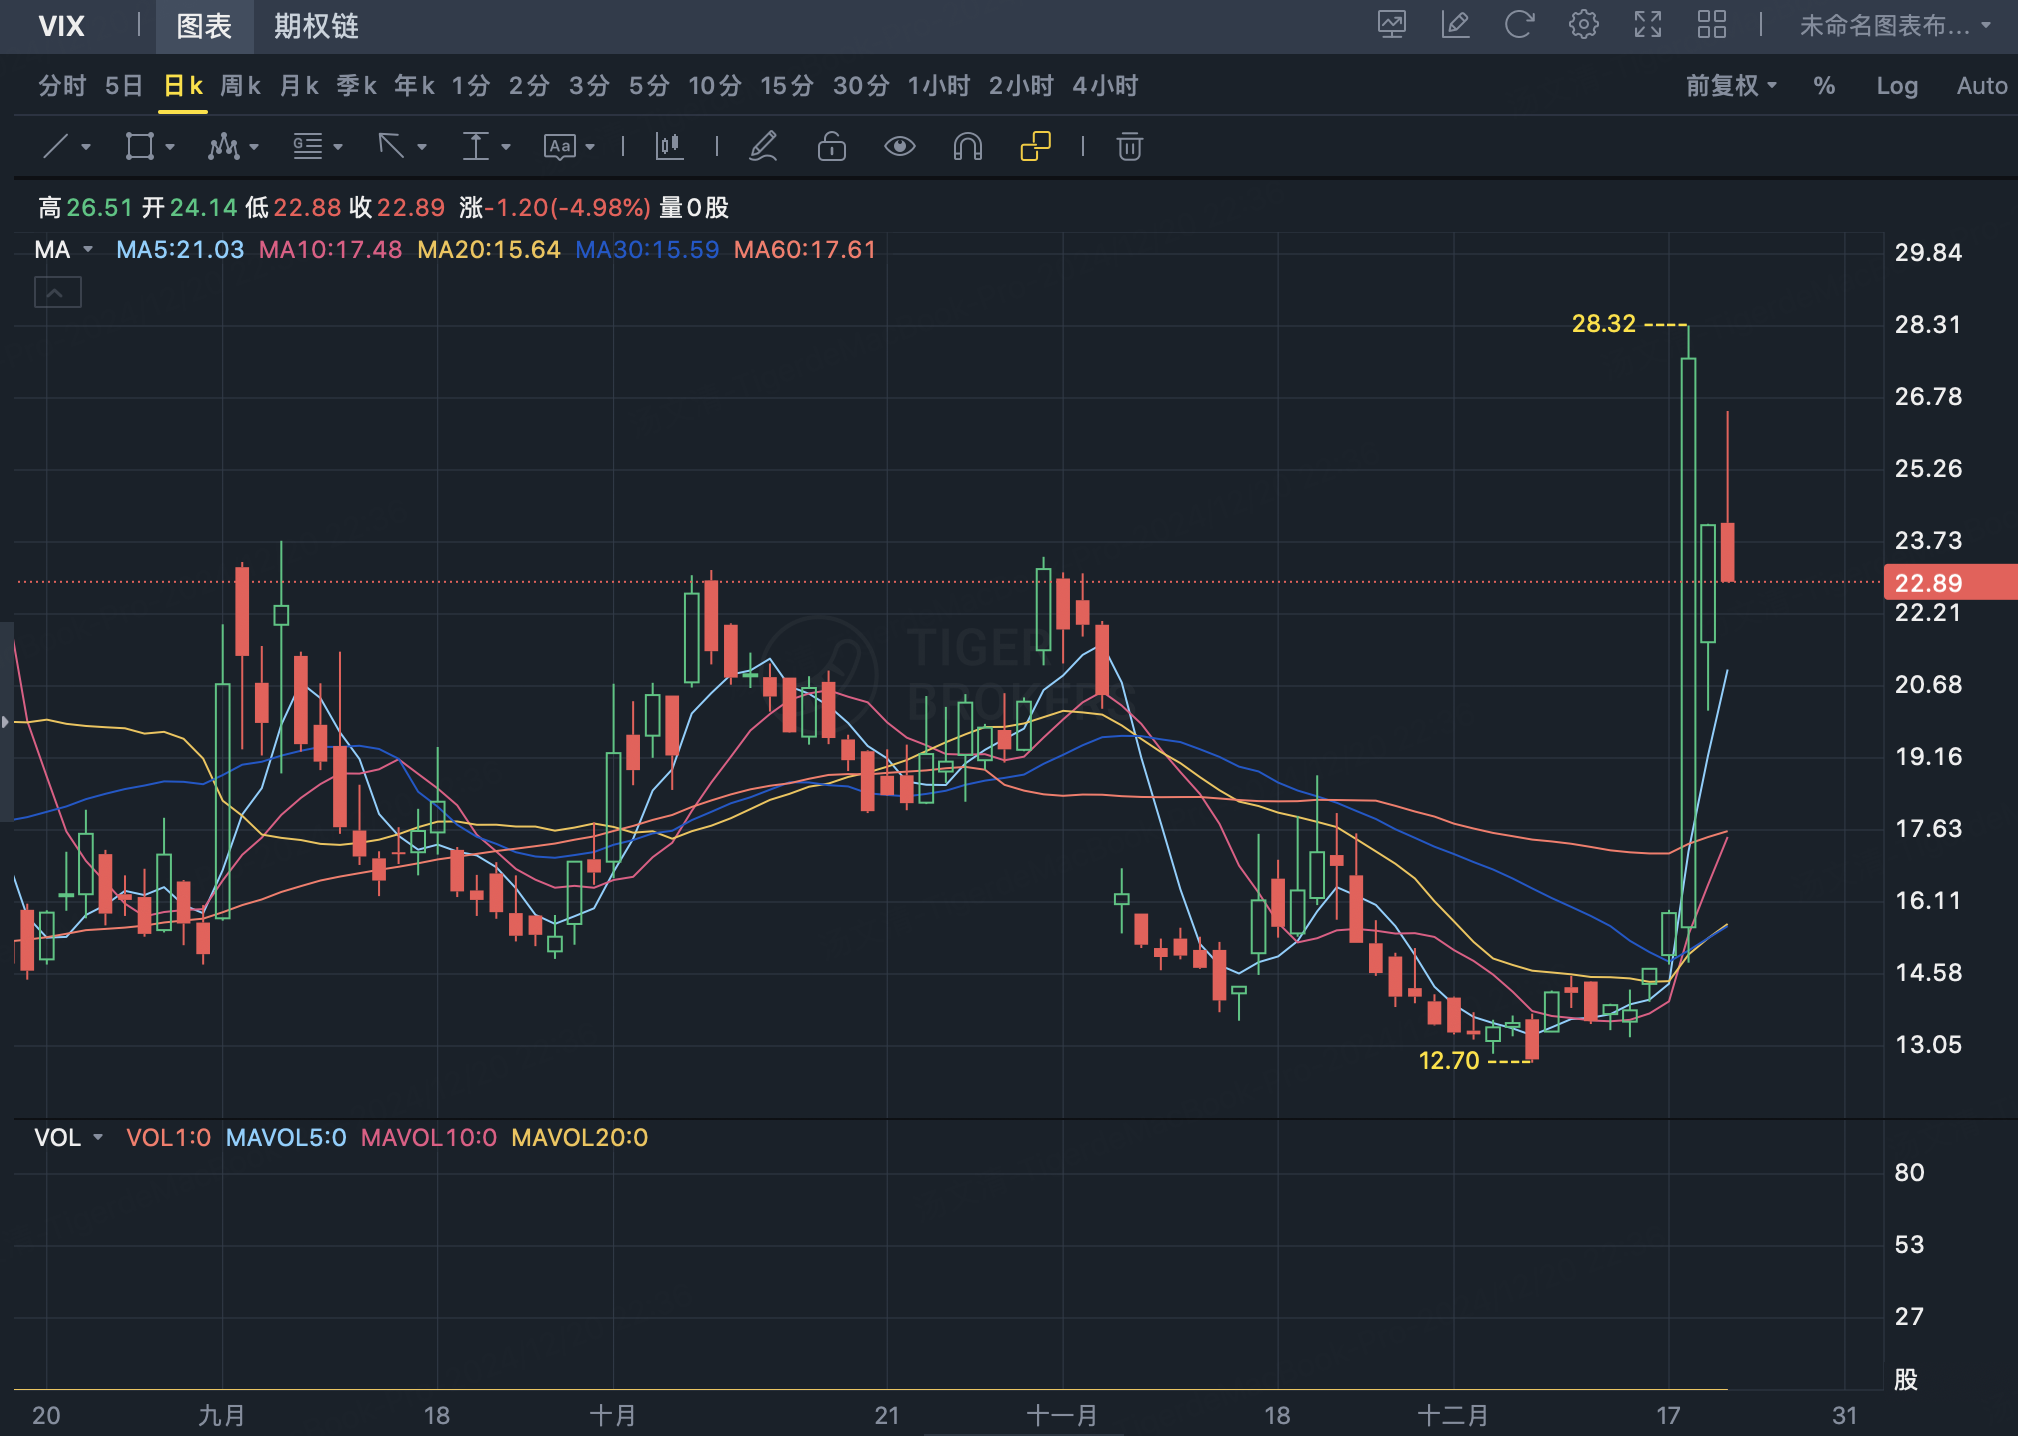Screen dimensions: 2018x1436
Task: Expand the VOL indicator dropdown
Action: tap(98, 1138)
